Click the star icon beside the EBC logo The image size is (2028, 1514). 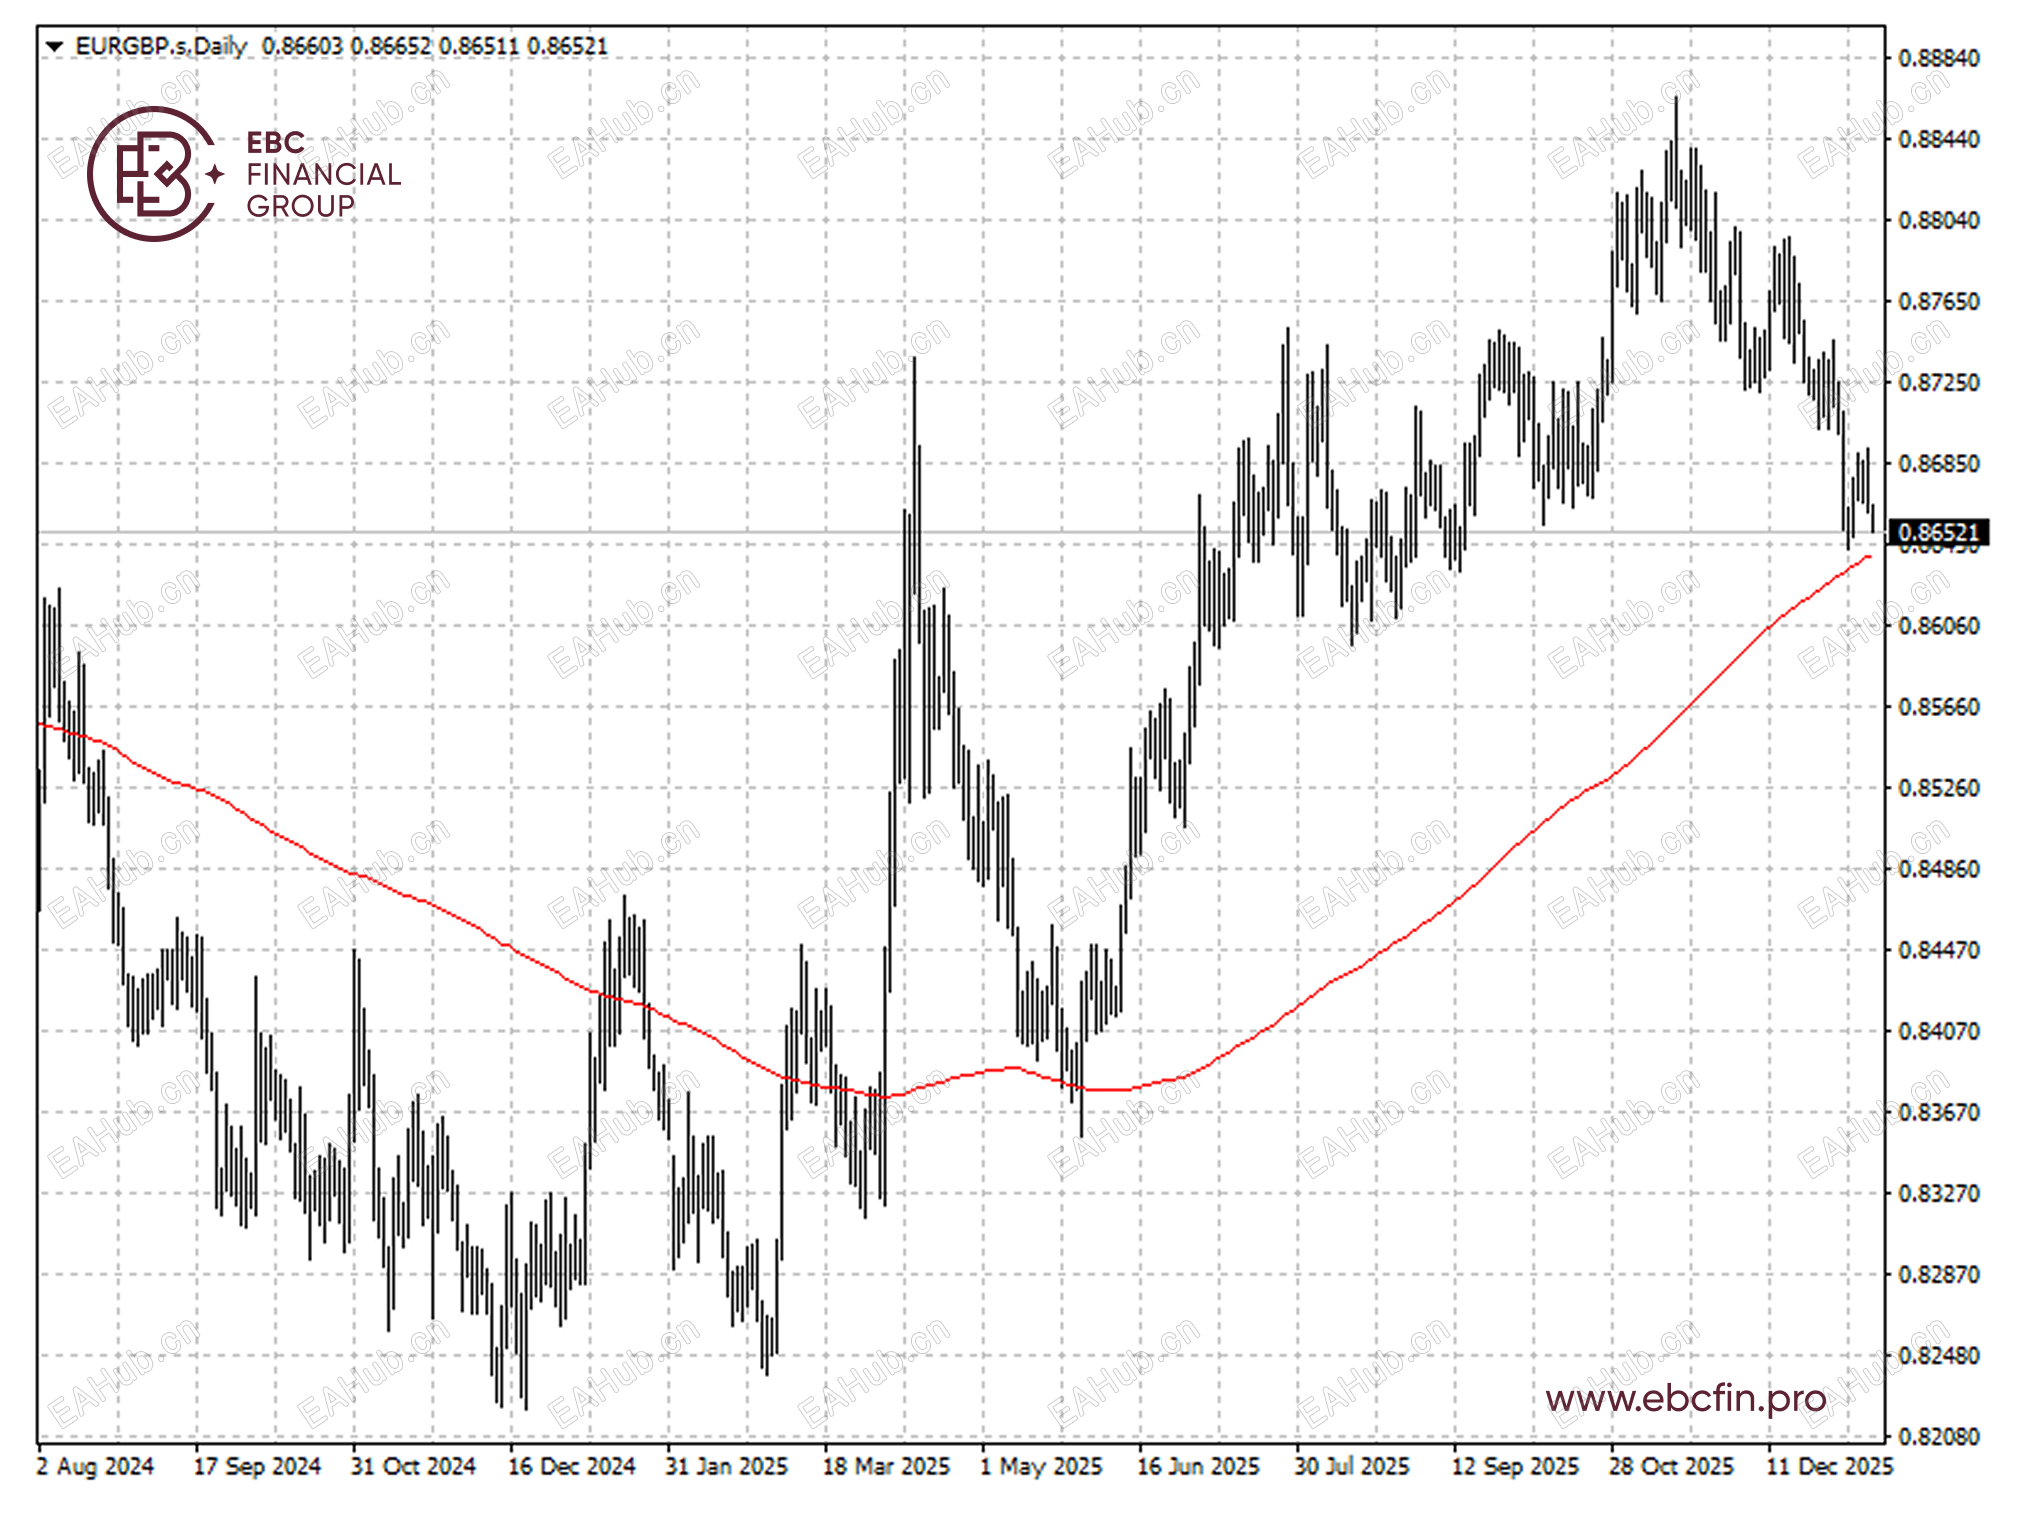pyautogui.click(x=215, y=175)
